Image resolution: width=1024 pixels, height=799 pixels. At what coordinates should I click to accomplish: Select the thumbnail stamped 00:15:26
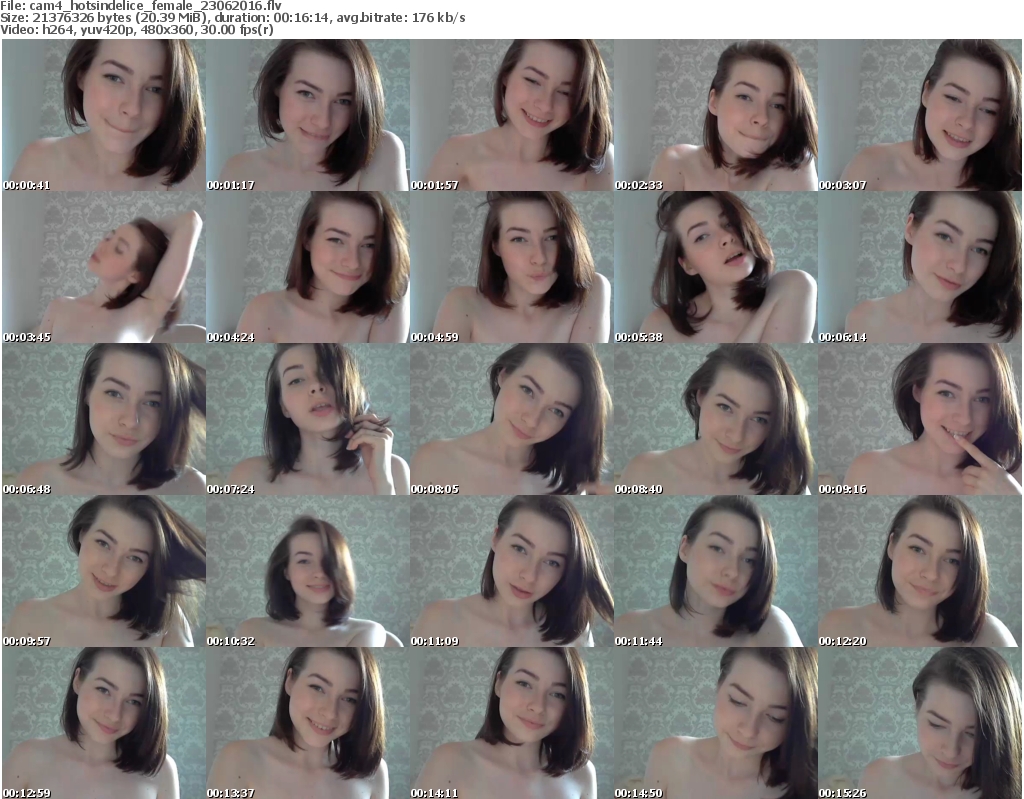click(920, 723)
